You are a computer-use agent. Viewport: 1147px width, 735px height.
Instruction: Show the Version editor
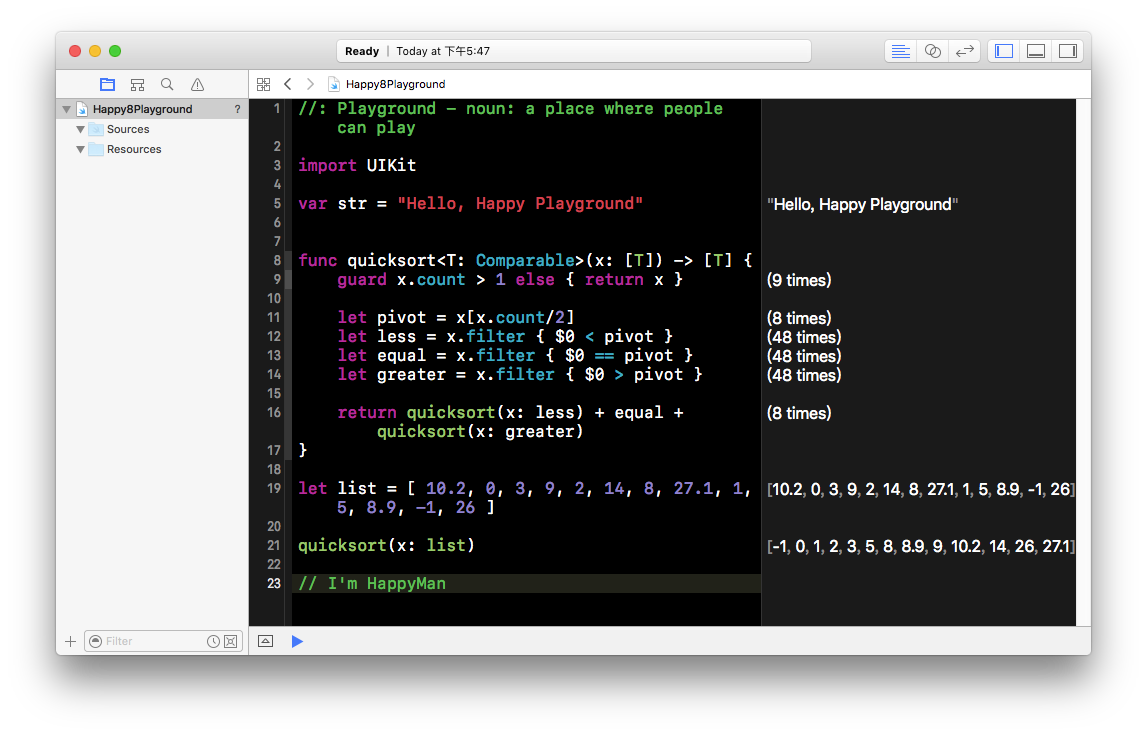[964, 51]
